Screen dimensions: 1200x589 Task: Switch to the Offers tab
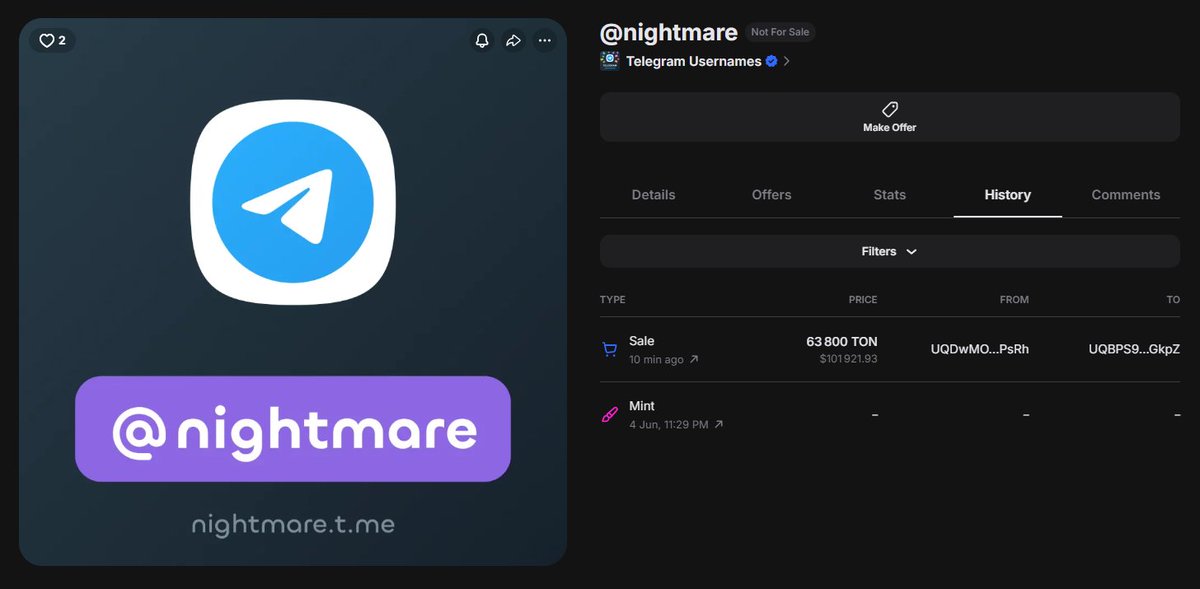coord(771,195)
